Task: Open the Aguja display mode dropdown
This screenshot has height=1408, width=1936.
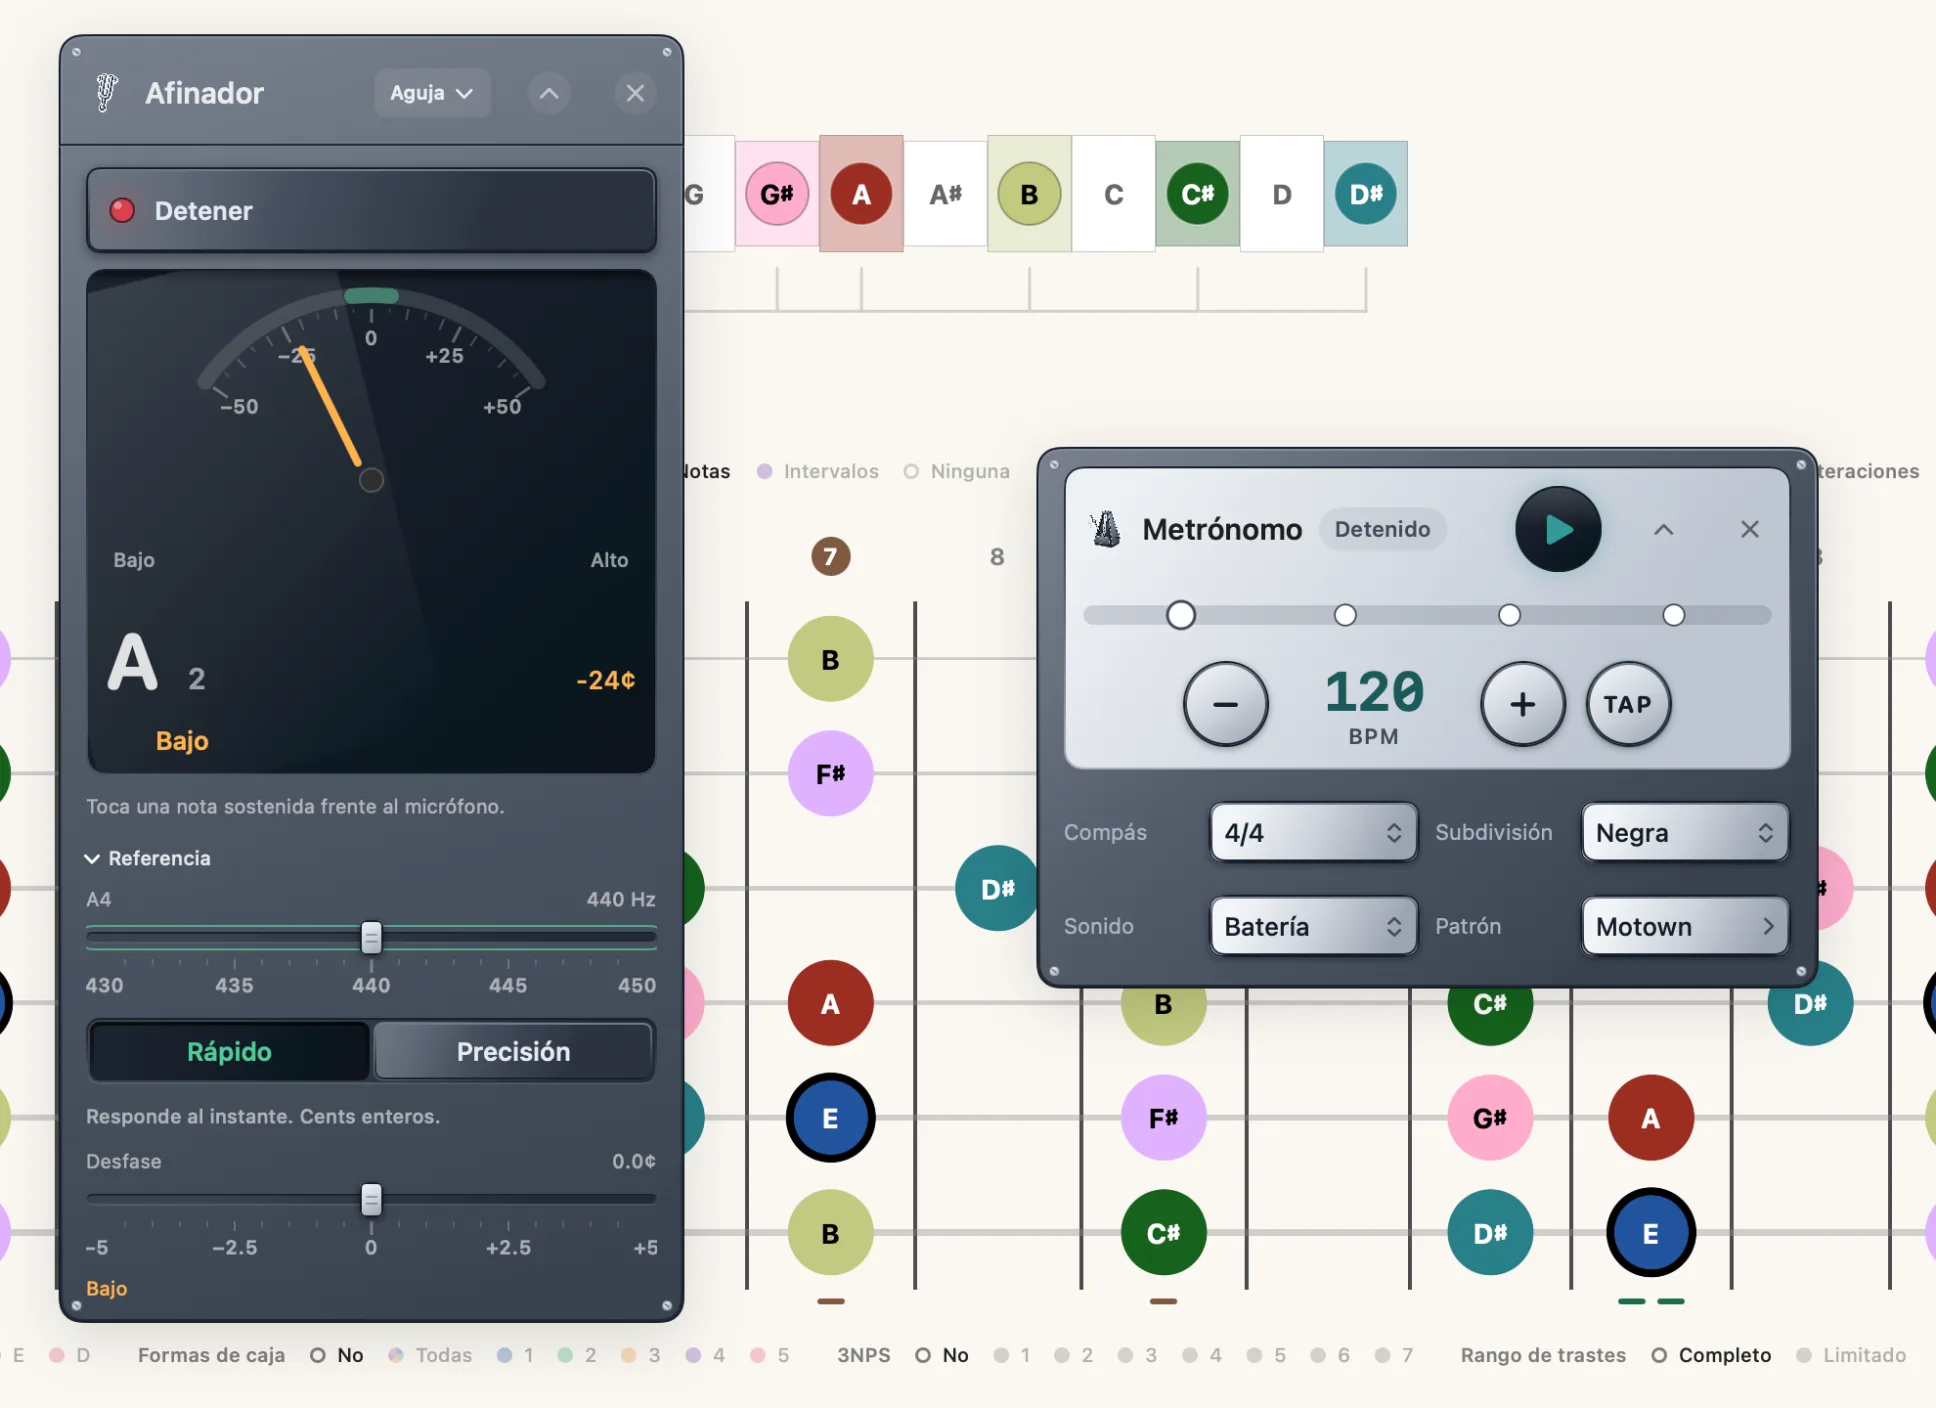Action: (x=432, y=93)
